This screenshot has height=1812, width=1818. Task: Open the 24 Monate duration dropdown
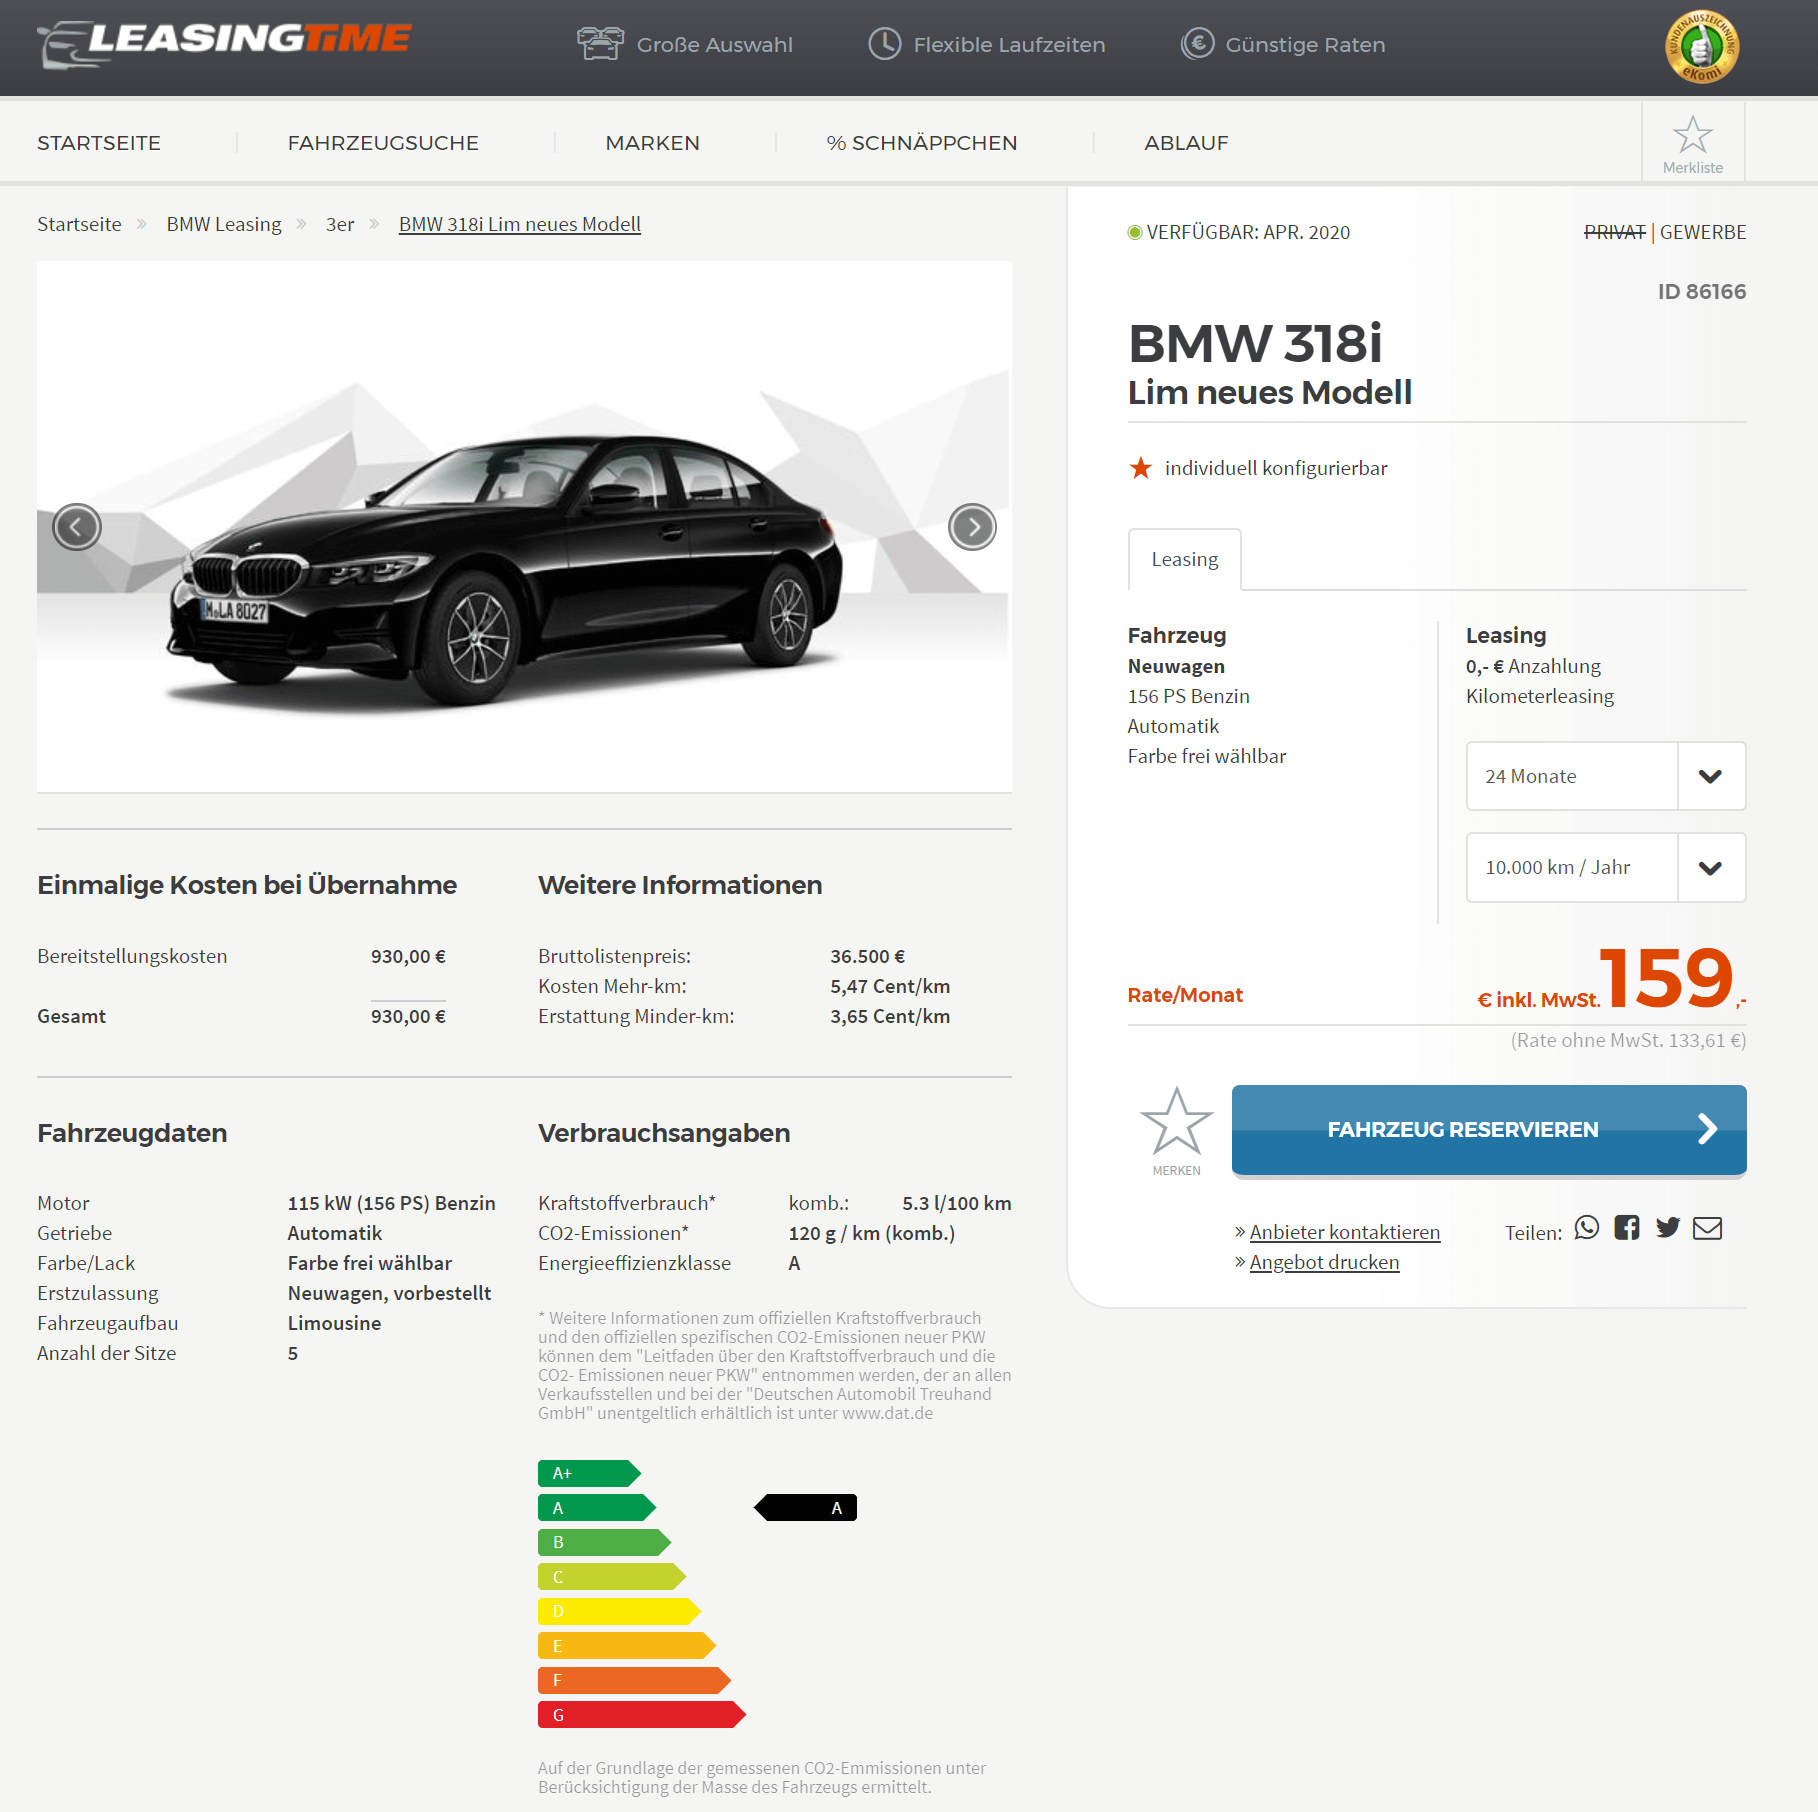click(1606, 776)
